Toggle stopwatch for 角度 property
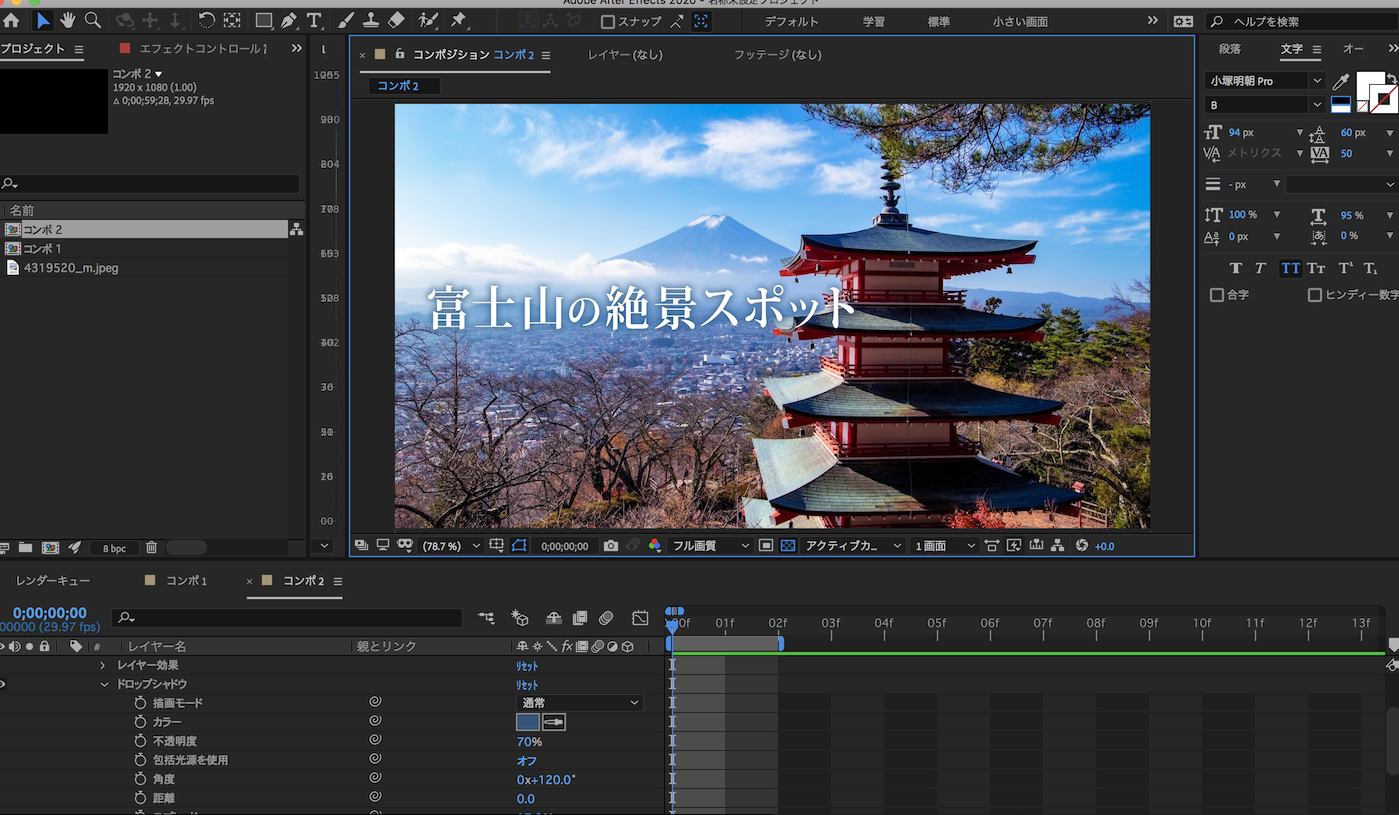This screenshot has height=815, width=1399. [140, 779]
